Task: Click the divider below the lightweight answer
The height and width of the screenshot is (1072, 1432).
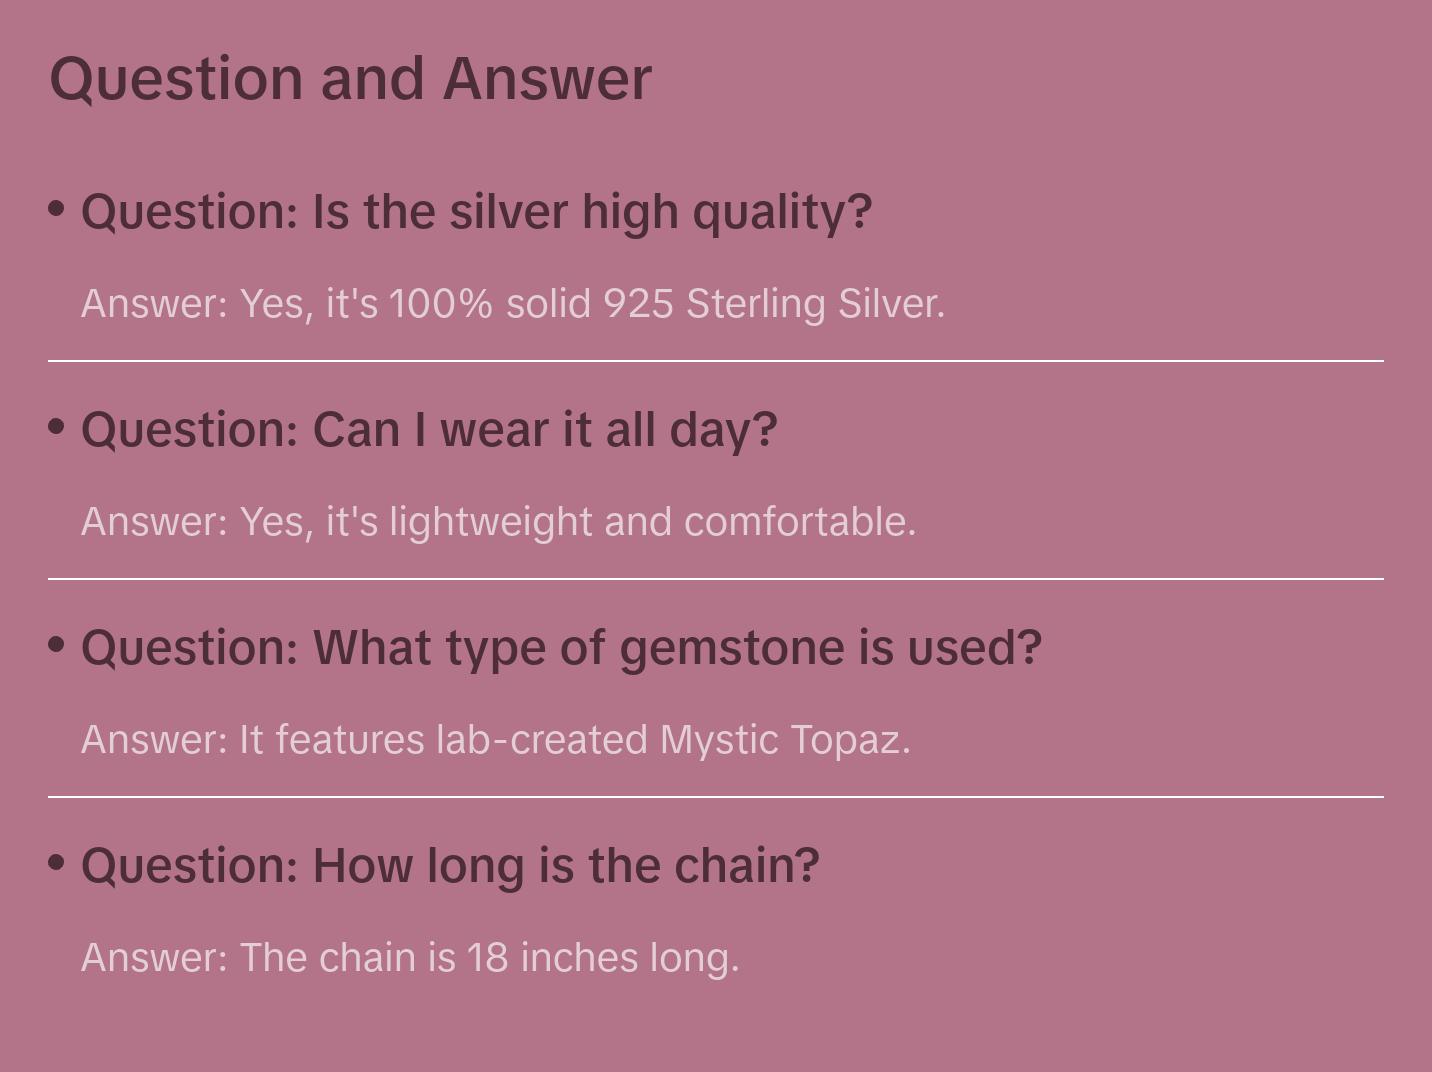Action: [x=716, y=578]
